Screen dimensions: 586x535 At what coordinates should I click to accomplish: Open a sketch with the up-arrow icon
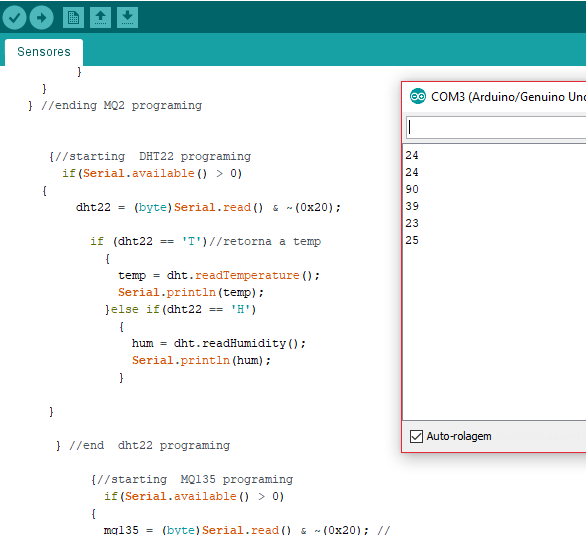click(x=100, y=17)
